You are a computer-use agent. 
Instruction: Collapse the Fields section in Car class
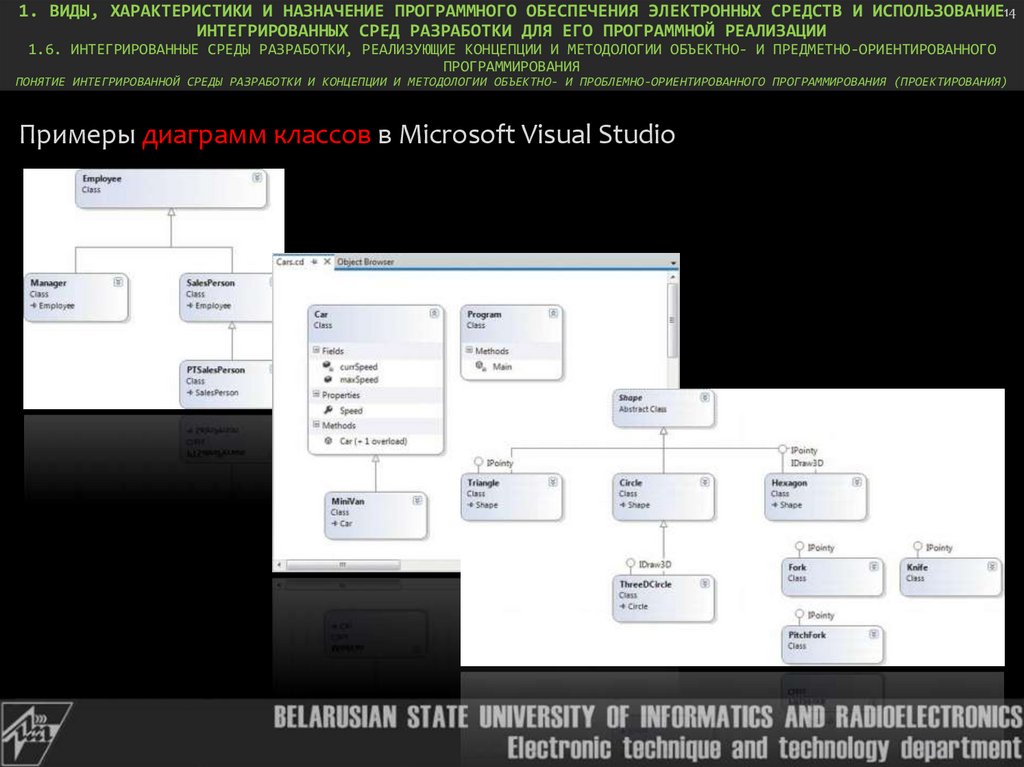point(316,350)
